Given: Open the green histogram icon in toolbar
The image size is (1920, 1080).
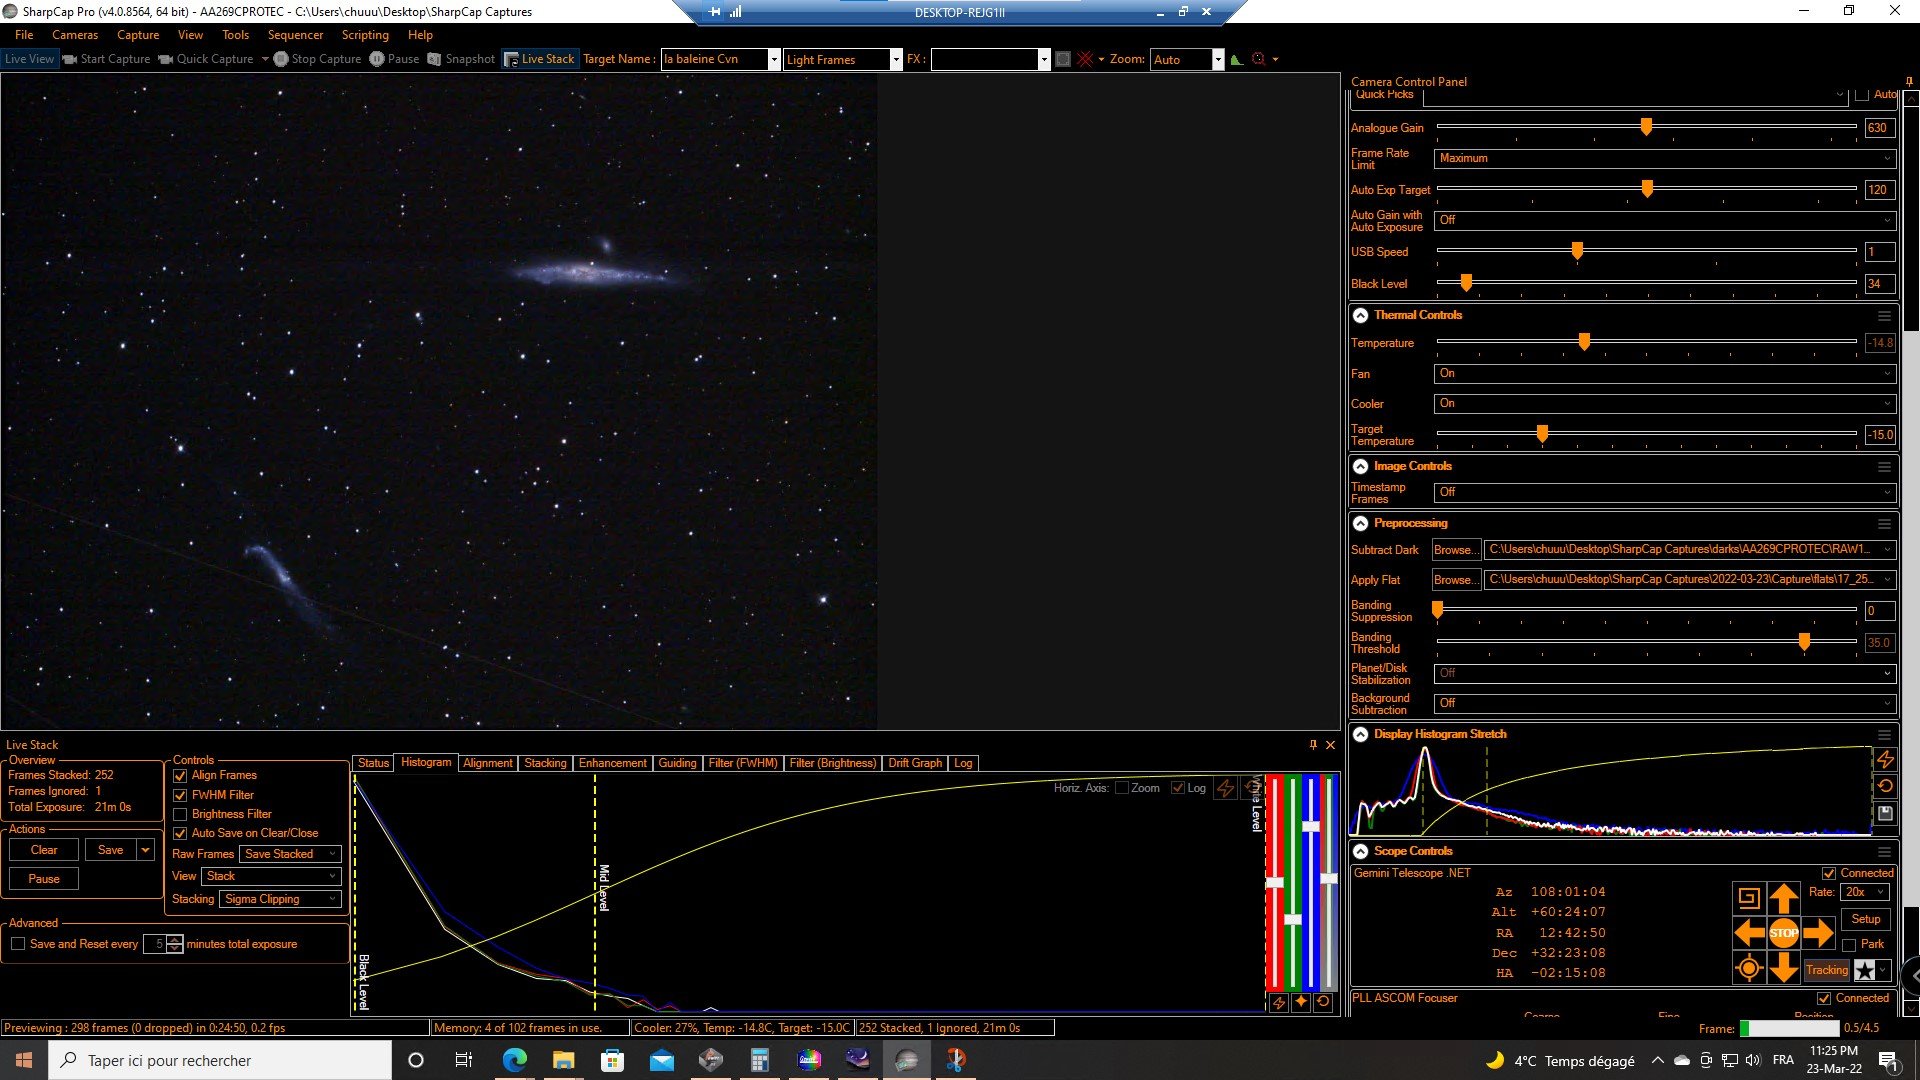Looking at the screenshot, I should 1237,59.
